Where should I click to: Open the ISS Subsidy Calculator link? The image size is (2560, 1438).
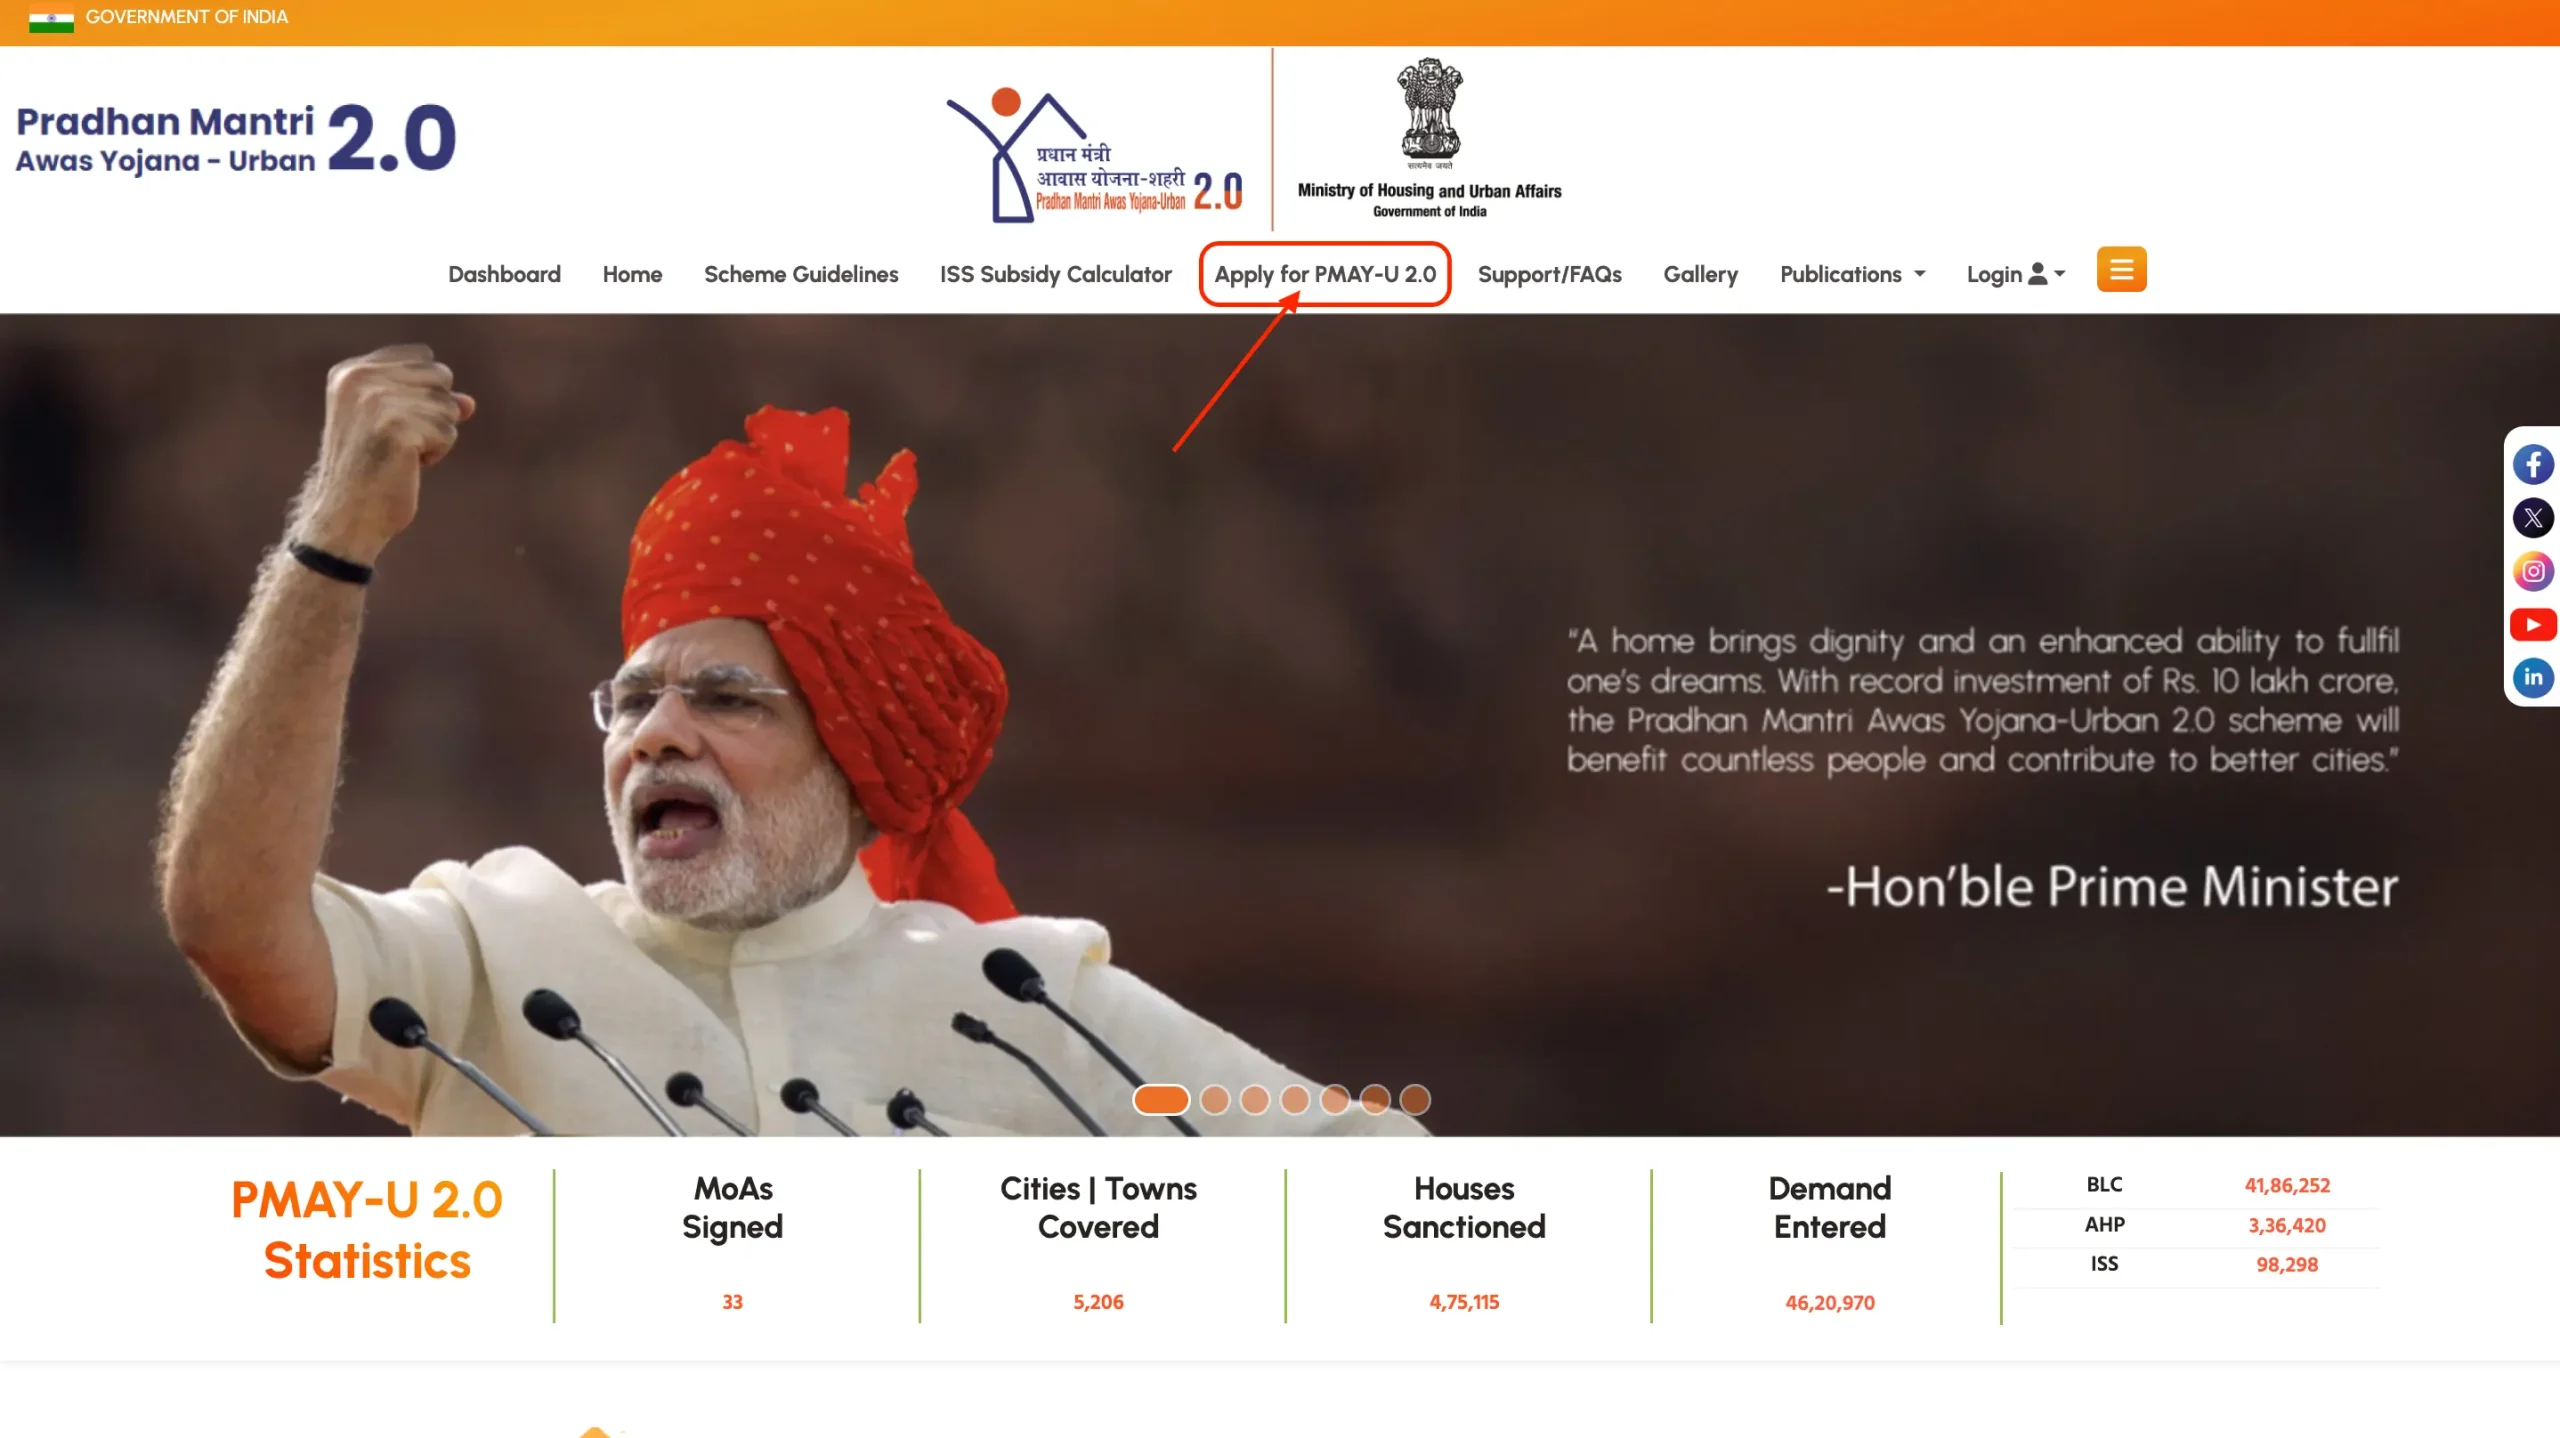click(1055, 274)
